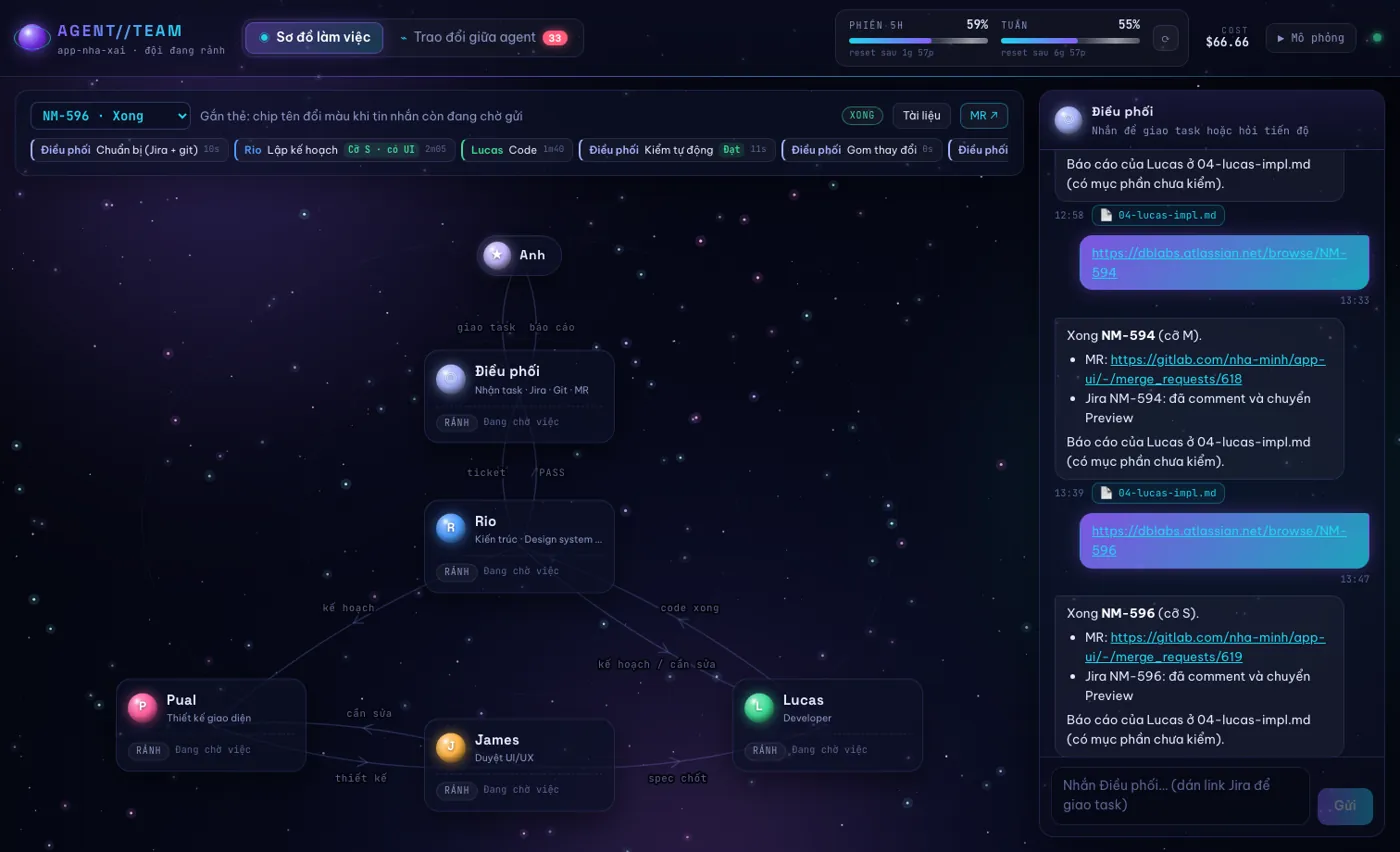Click the "code xong" edge label
1400x852 pixels.
pos(690,608)
